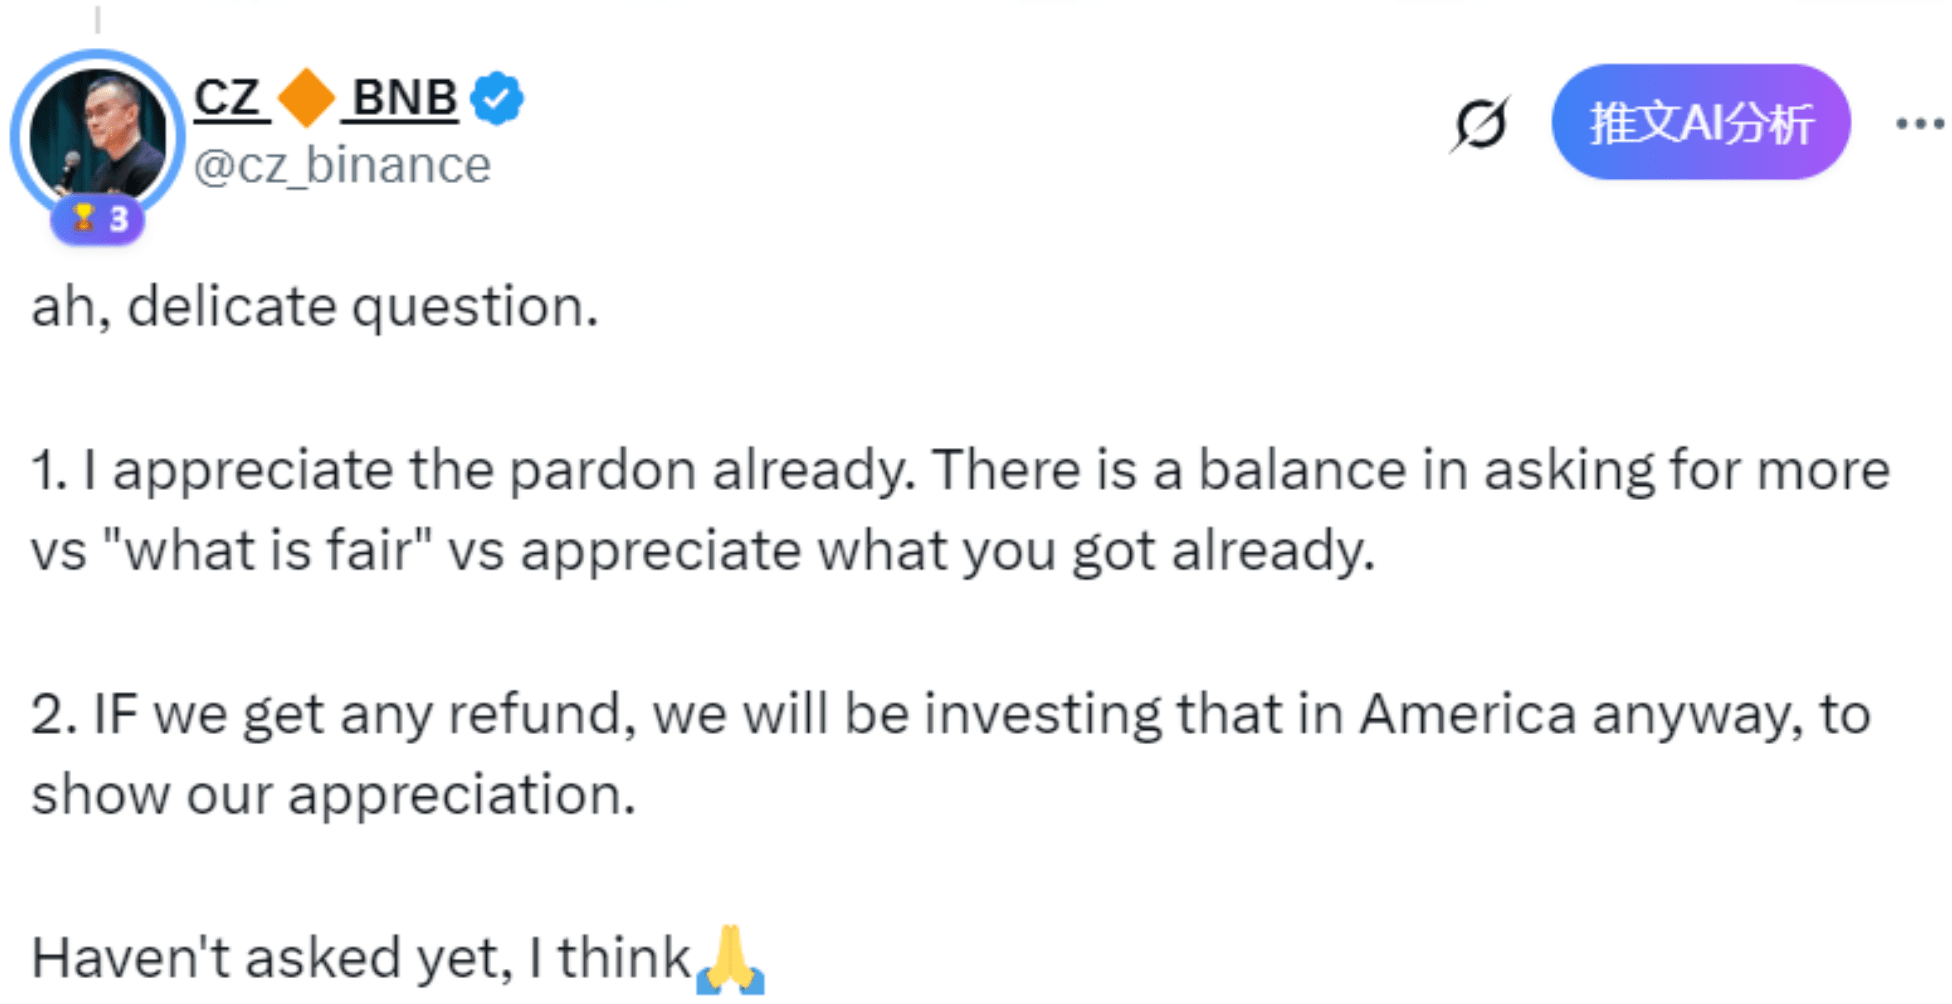Open the three-dot more options menu
This screenshot has width=1952, height=1004.
1919,124
